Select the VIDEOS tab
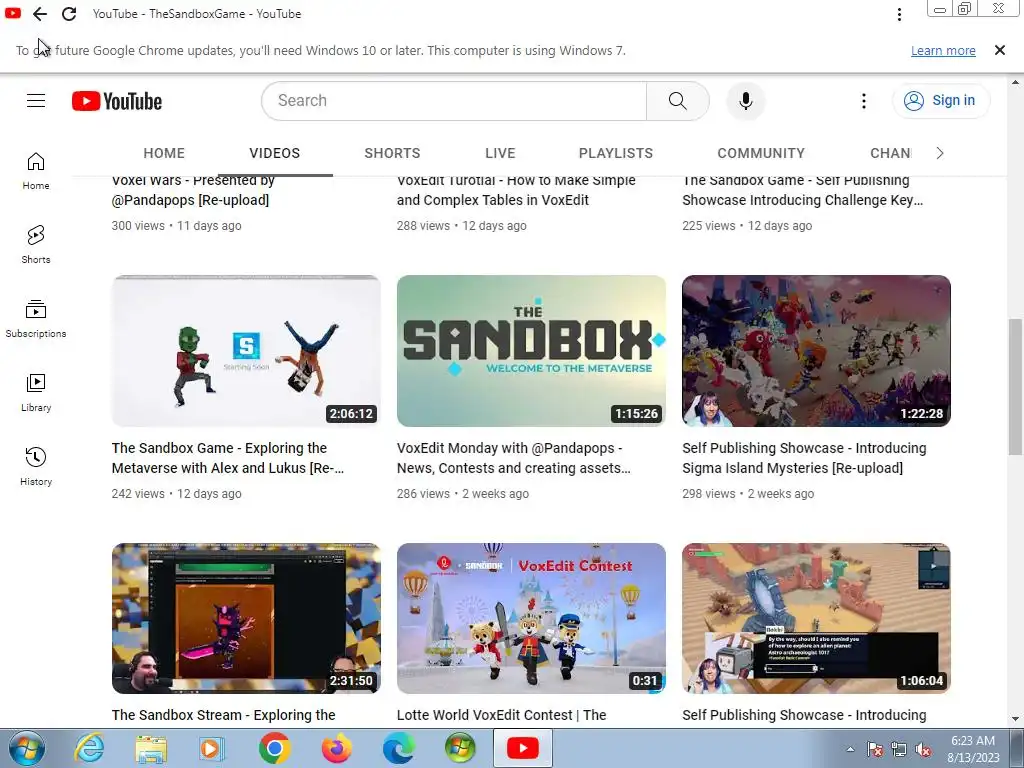Viewport: 1024px width, 768px height. [x=274, y=153]
